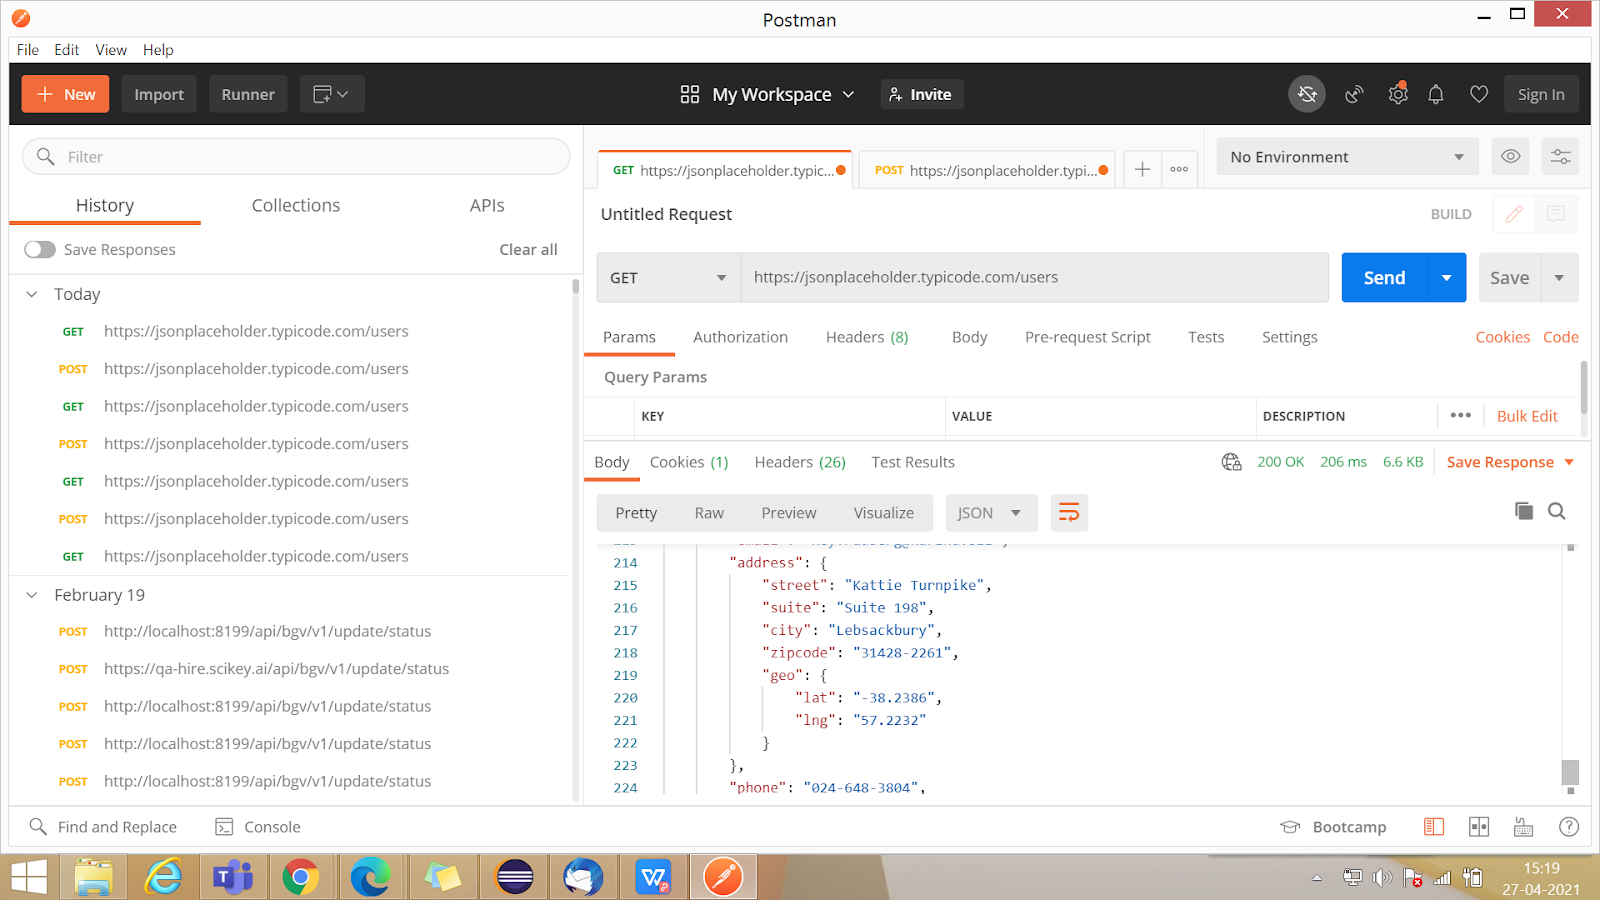Collapse the February 19 history group

point(32,595)
